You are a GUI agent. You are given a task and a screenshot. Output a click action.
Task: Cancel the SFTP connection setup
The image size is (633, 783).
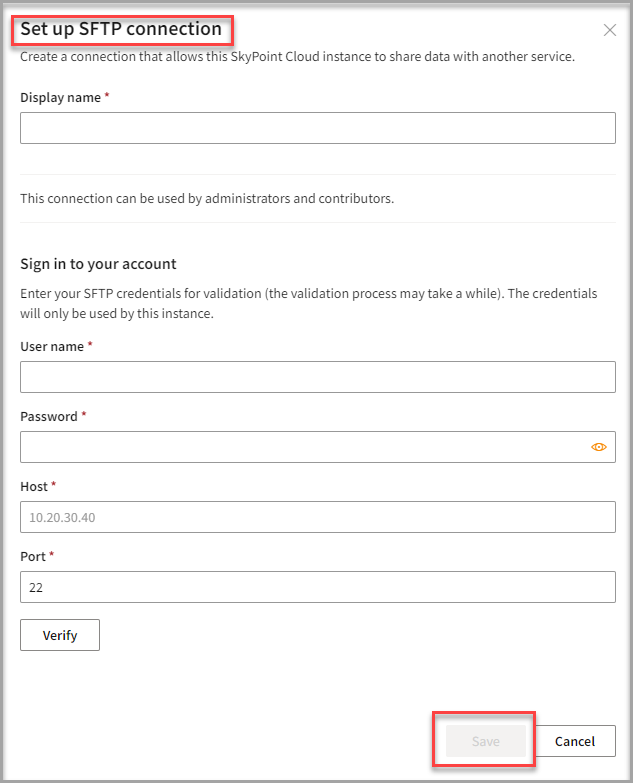pyautogui.click(x=575, y=741)
